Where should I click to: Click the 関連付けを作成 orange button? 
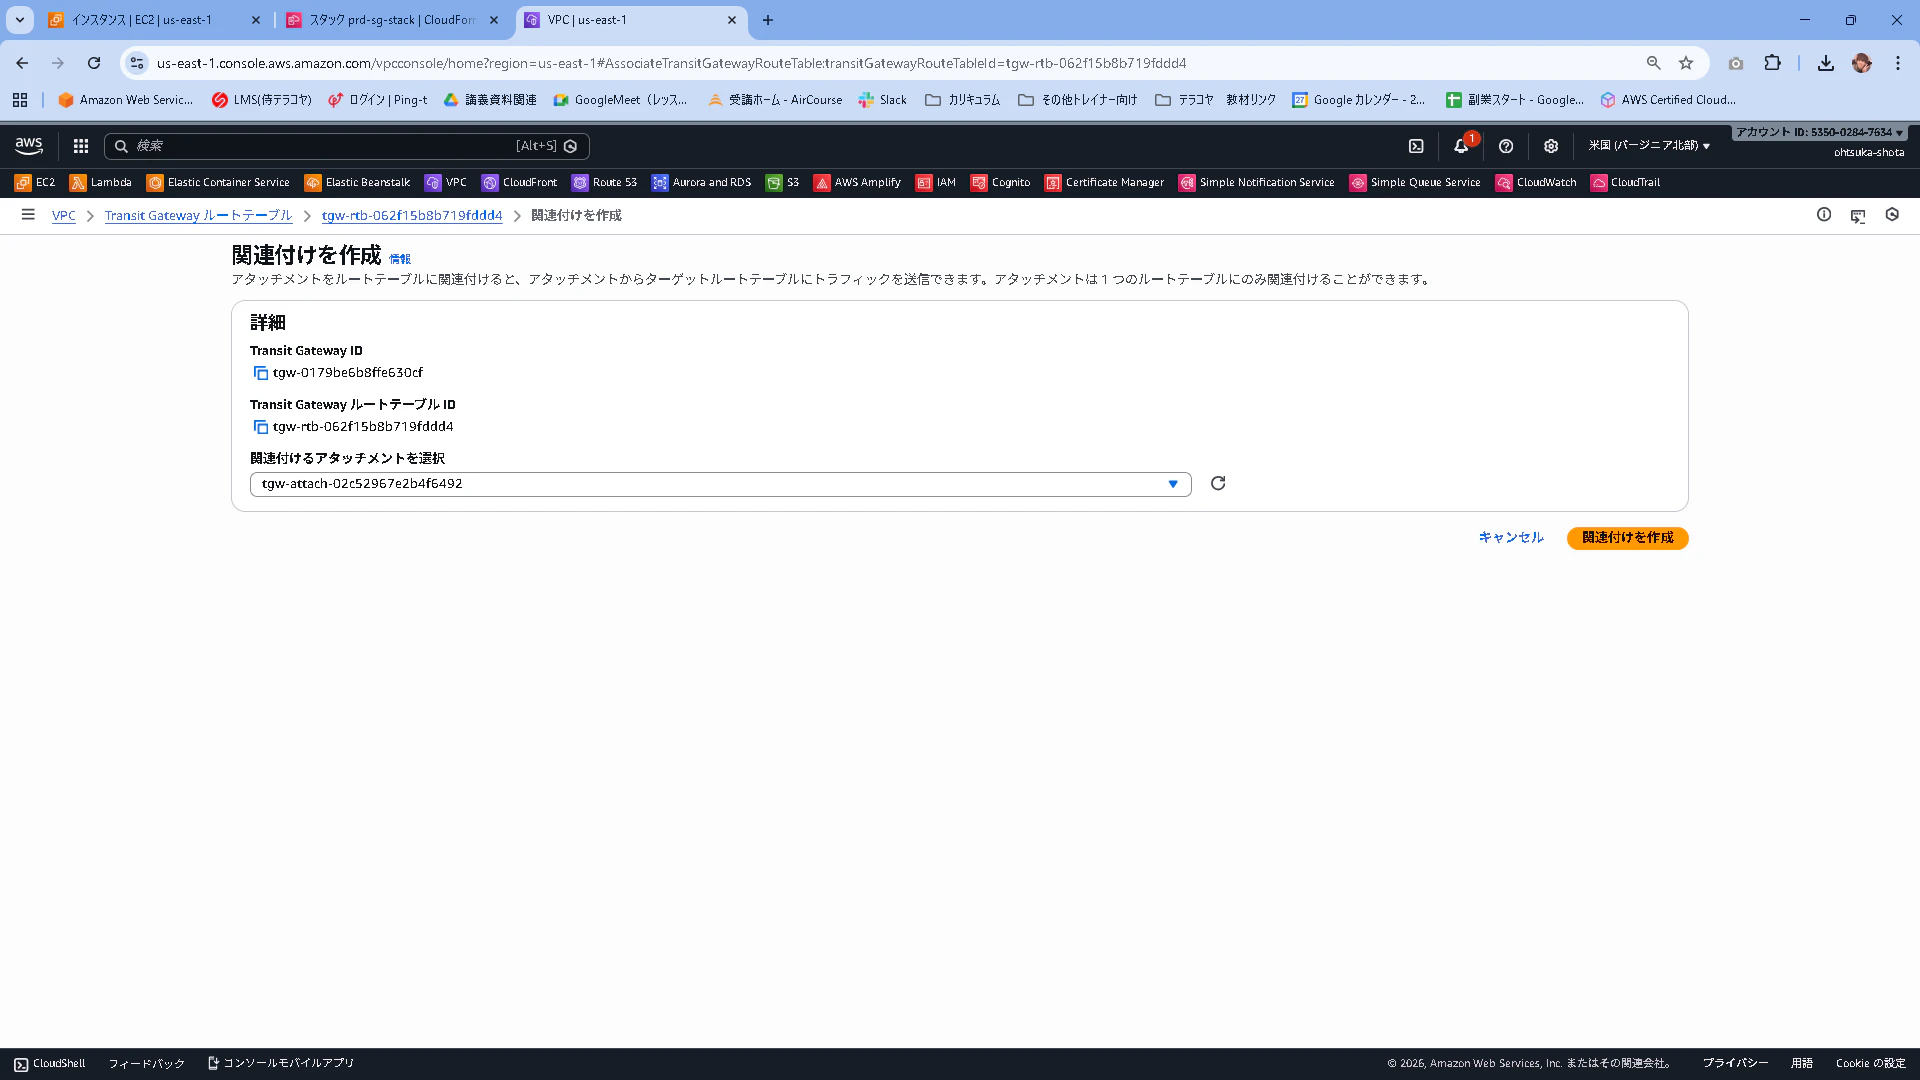1627,538
